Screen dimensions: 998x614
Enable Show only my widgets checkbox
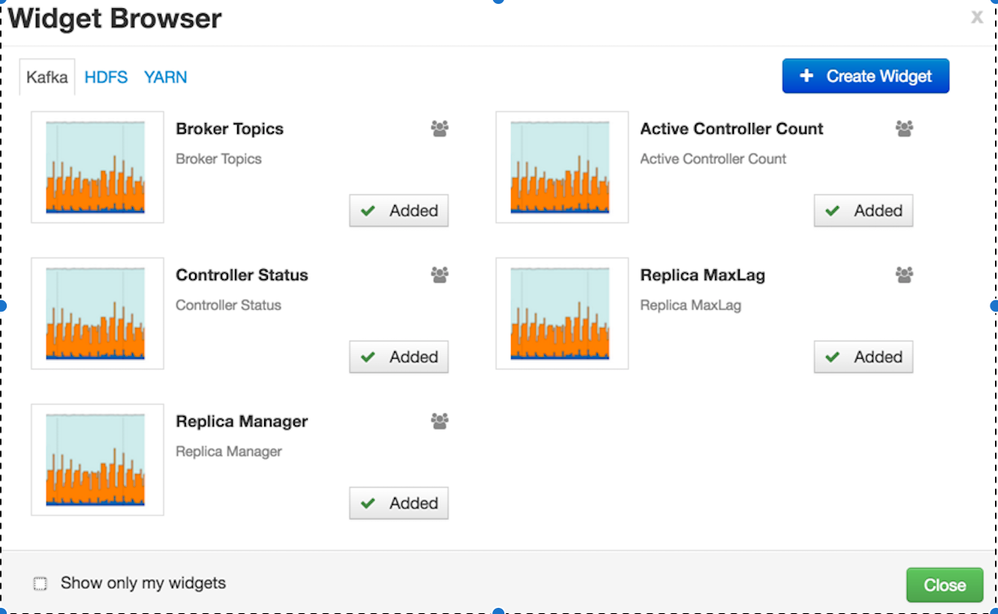coord(41,584)
